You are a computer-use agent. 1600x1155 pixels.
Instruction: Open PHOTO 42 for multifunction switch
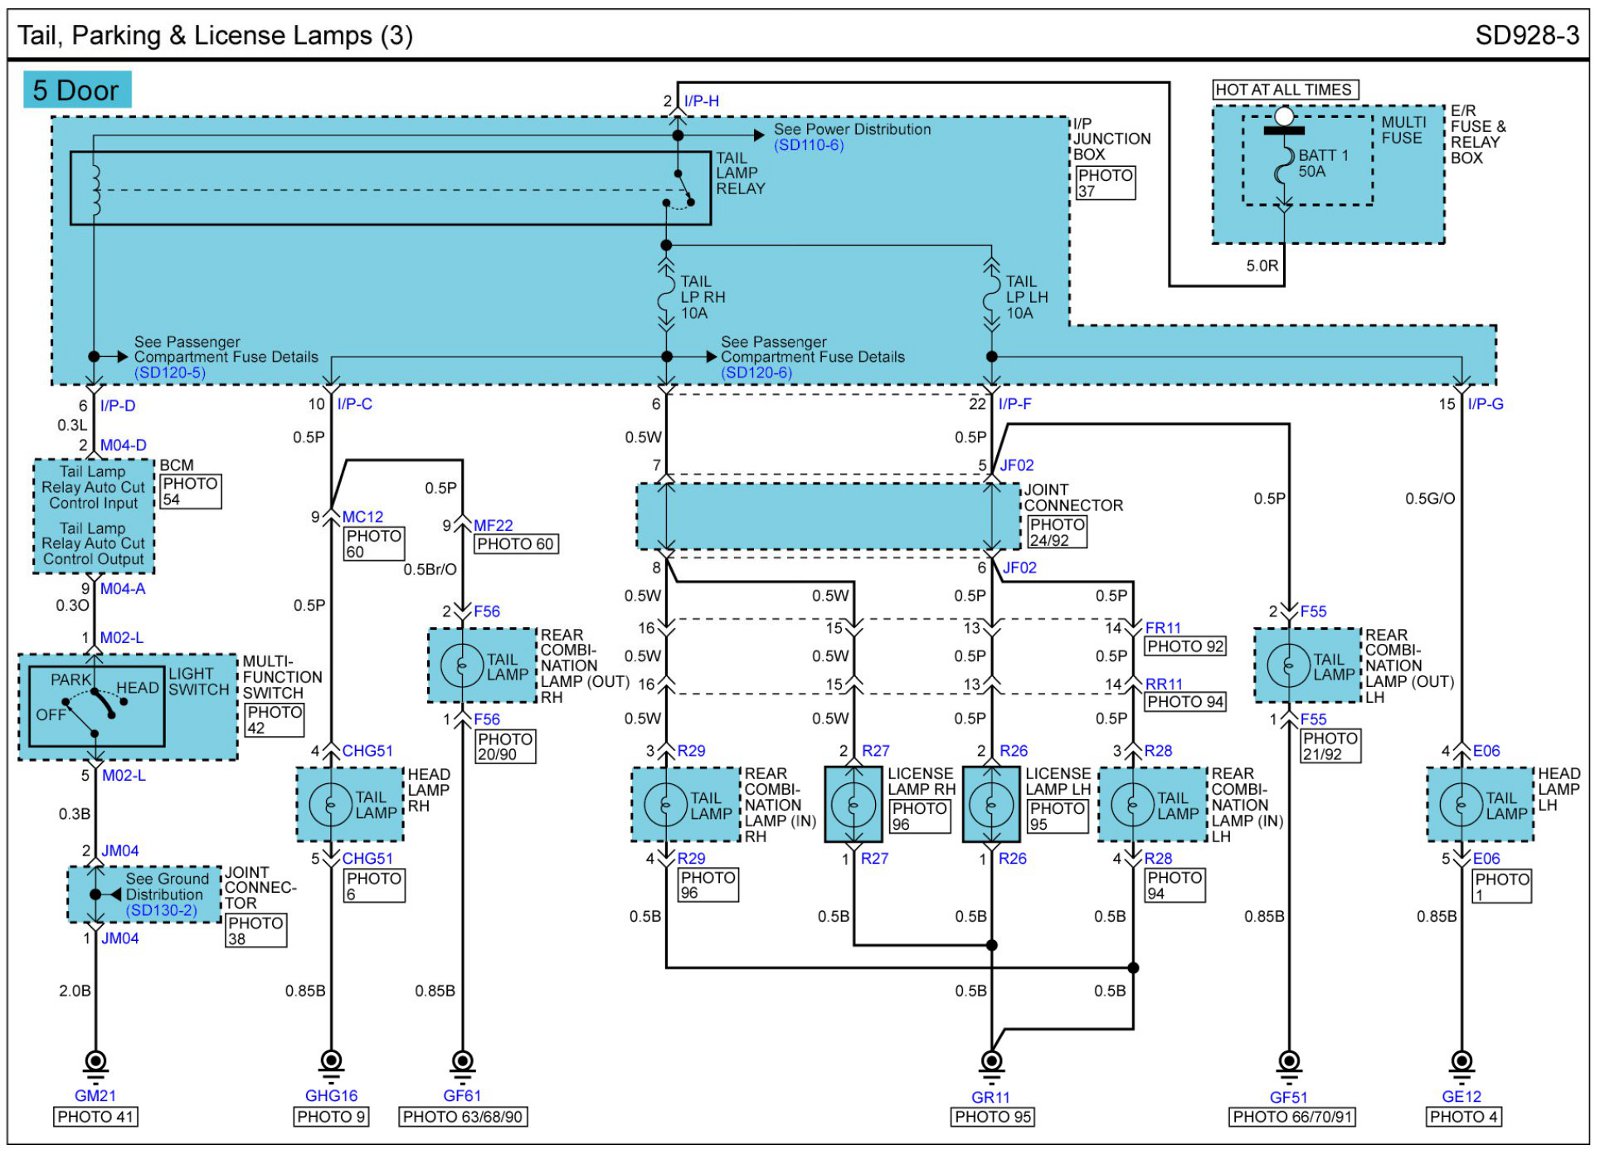pyautogui.click(x=274, y=720)
